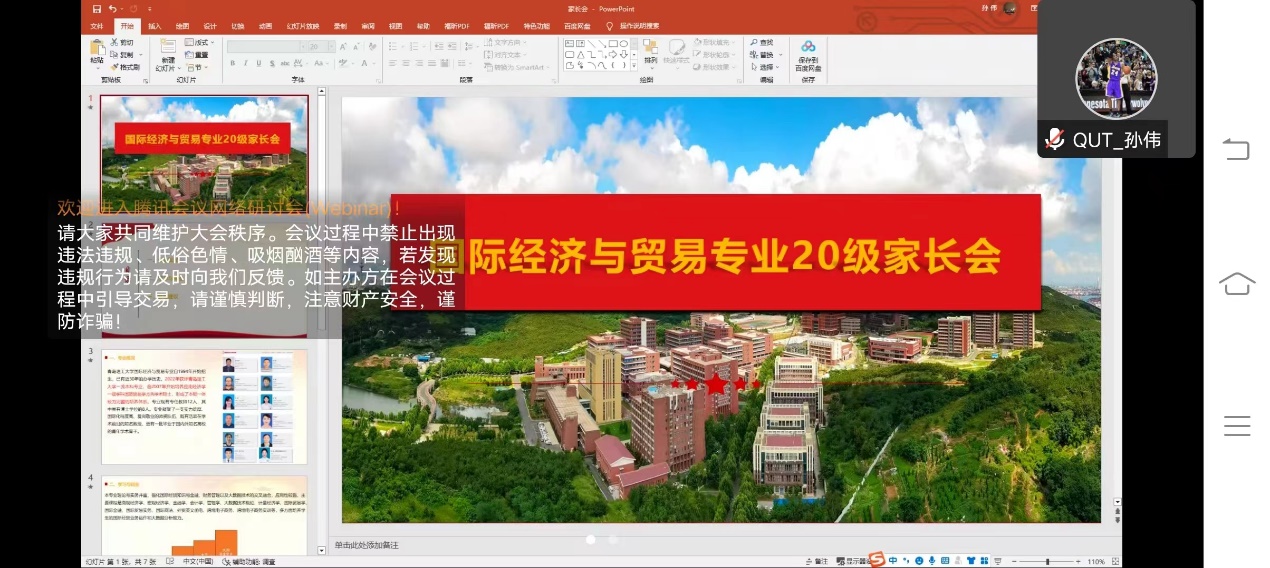
Task: Click the Cut (剪切) scissors icon
Action: pyautogui.click(x=114, y=43)
